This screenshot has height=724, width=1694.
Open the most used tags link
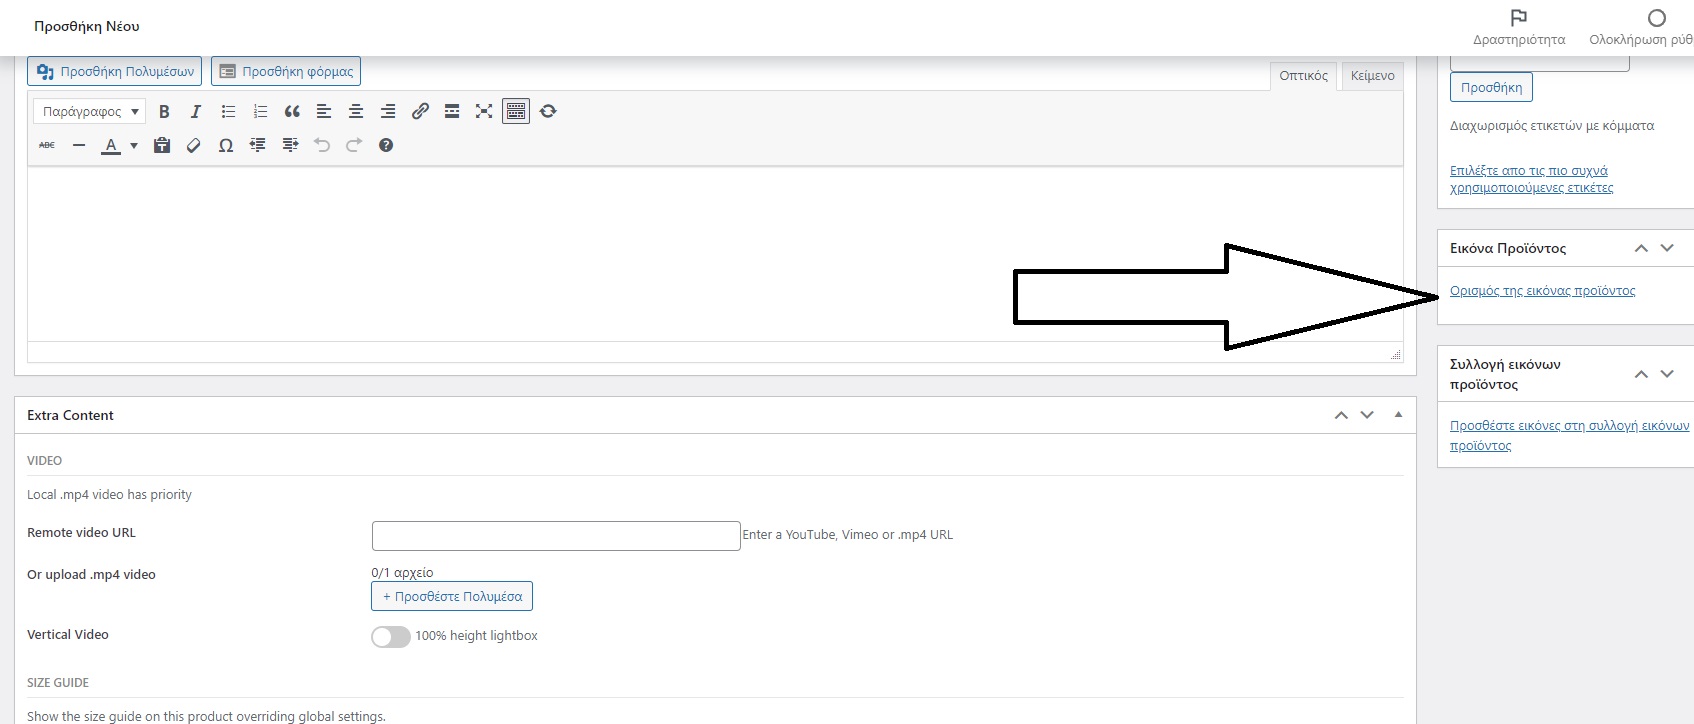click(x=1531, y=179)
